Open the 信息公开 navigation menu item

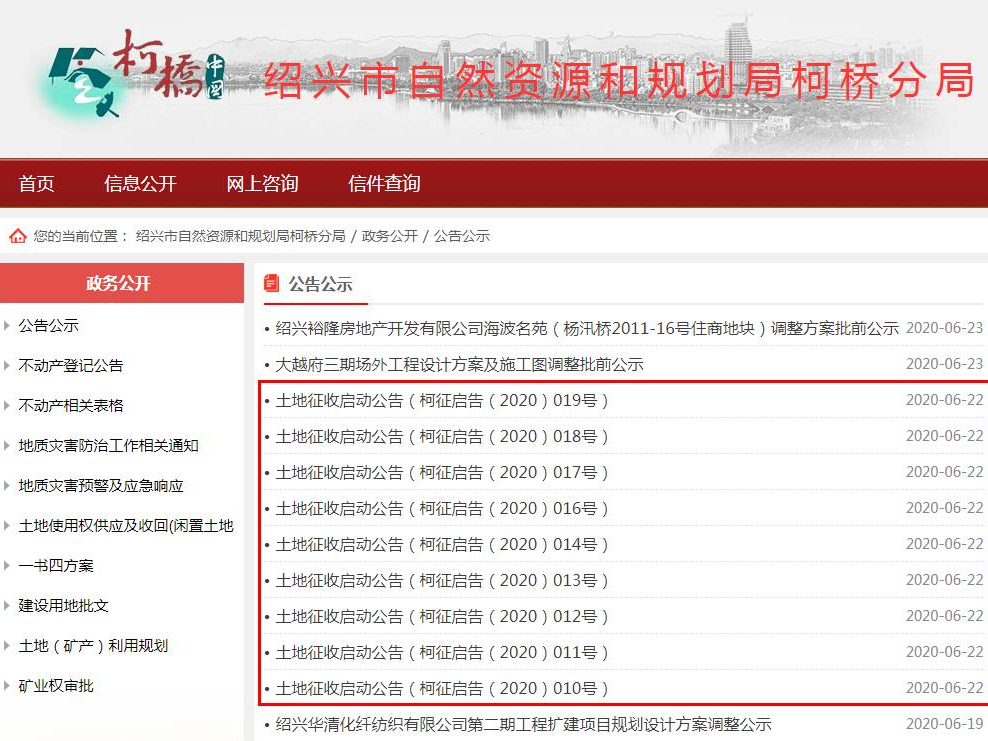click(140, 184)
